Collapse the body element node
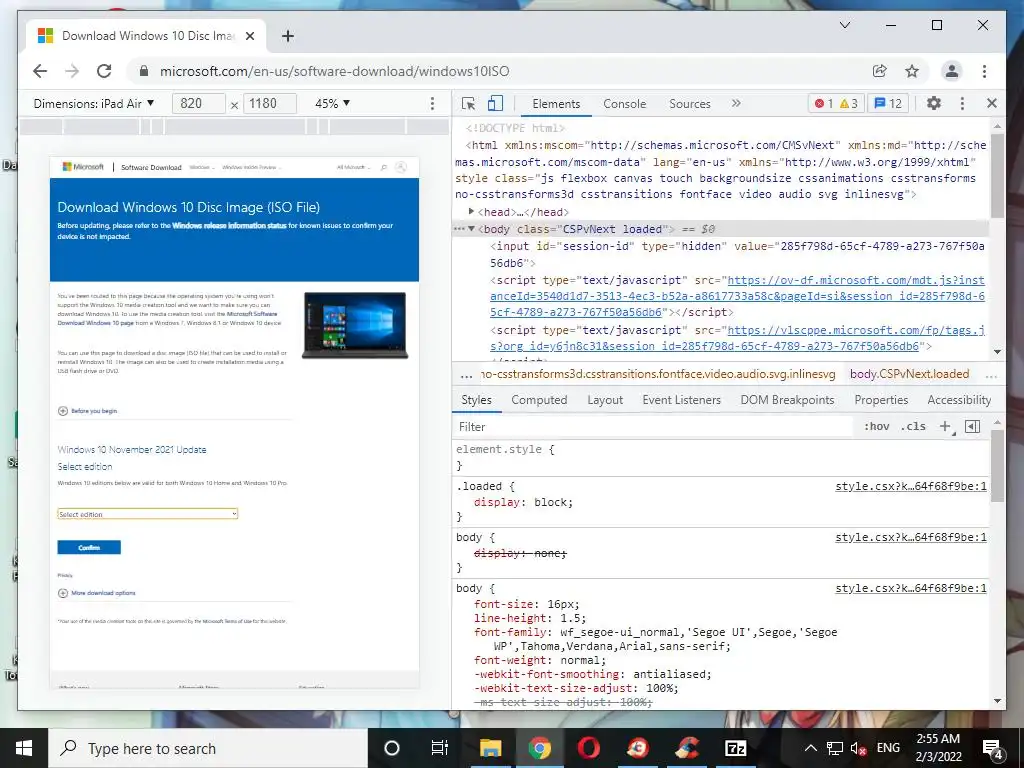 (x=471, y=229)
